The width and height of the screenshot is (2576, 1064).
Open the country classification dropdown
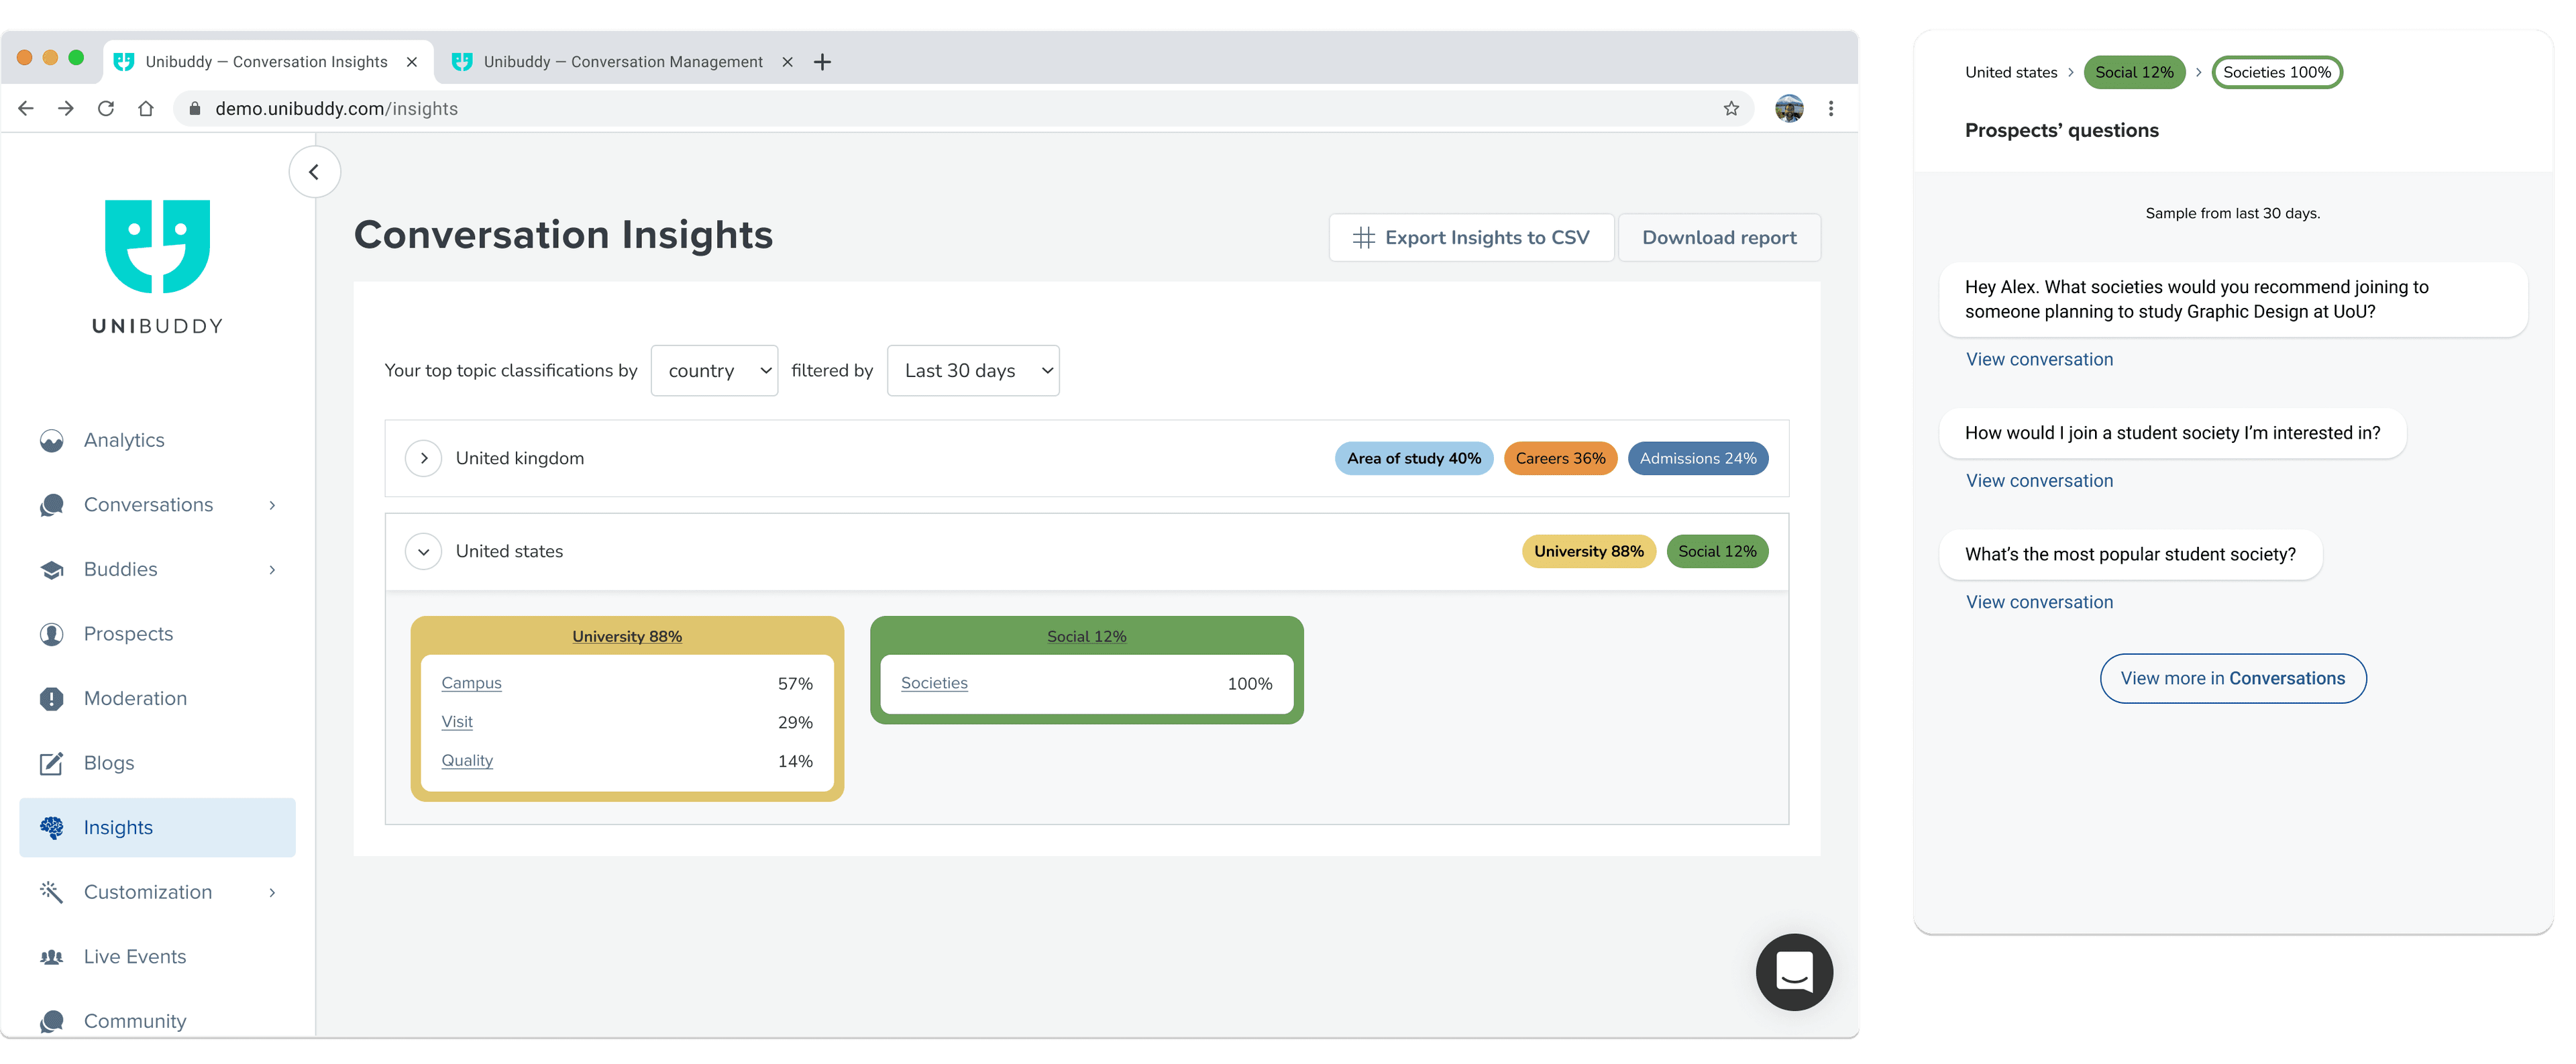click(714, 370)
